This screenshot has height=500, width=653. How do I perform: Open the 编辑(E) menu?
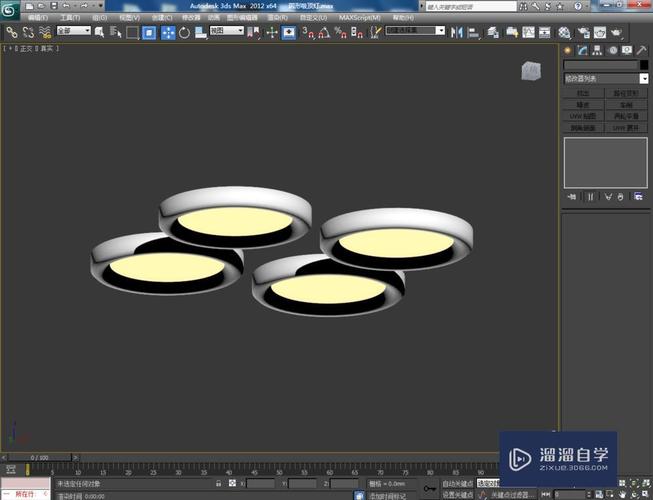click(x=38, y=17)
